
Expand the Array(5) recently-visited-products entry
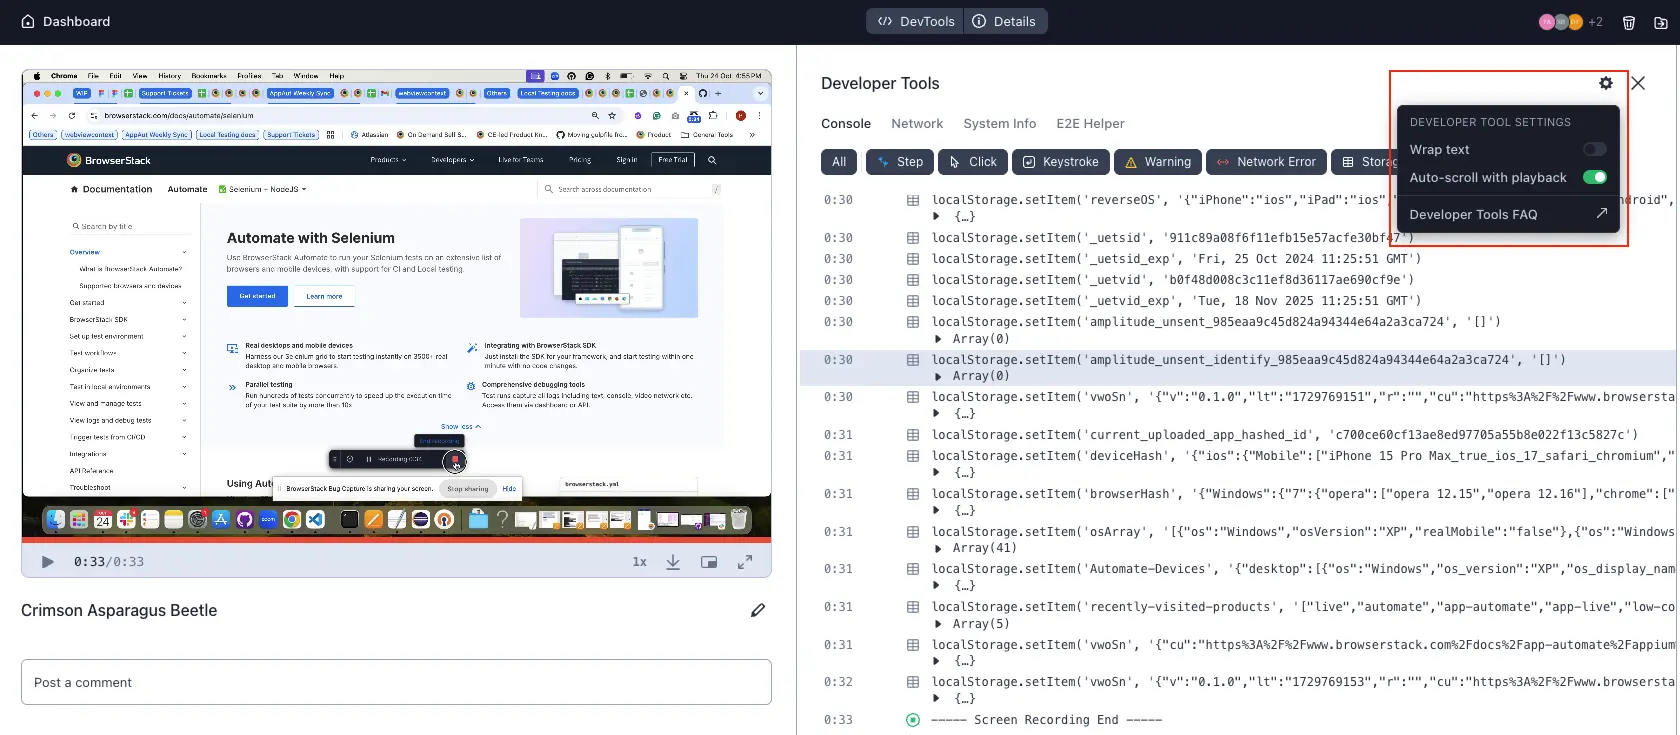coord(938,624)
